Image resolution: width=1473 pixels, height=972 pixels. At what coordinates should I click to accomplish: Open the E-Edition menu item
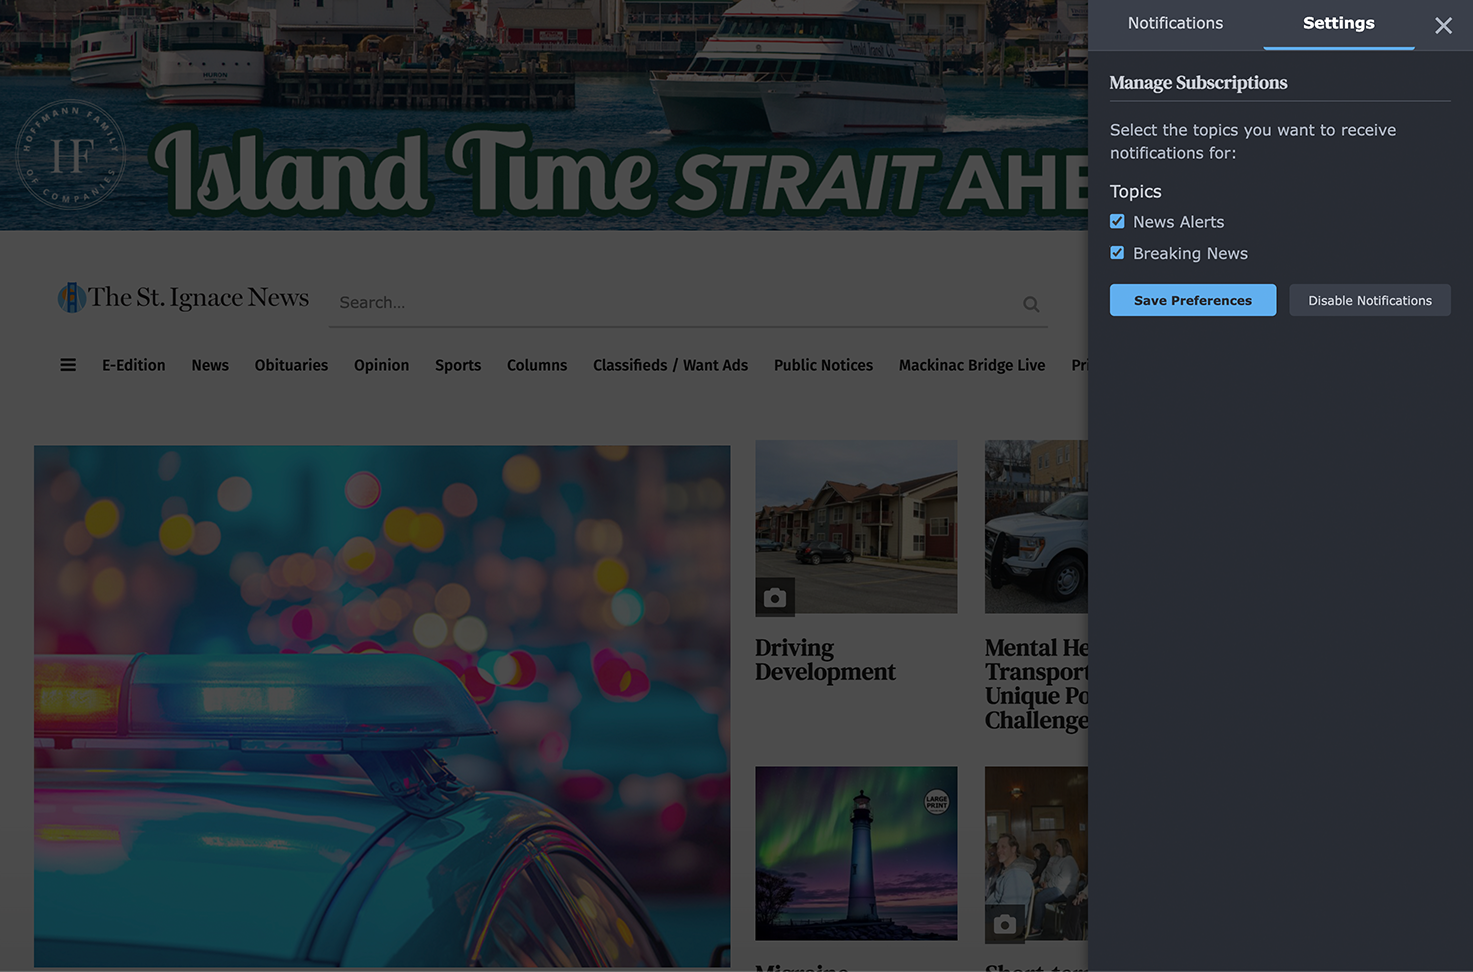134,365
